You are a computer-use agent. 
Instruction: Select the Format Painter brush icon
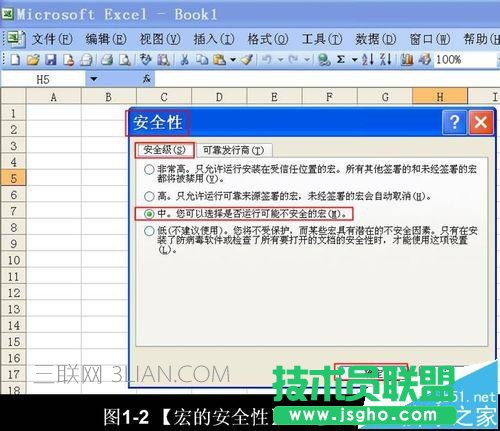tap(247, 60)
